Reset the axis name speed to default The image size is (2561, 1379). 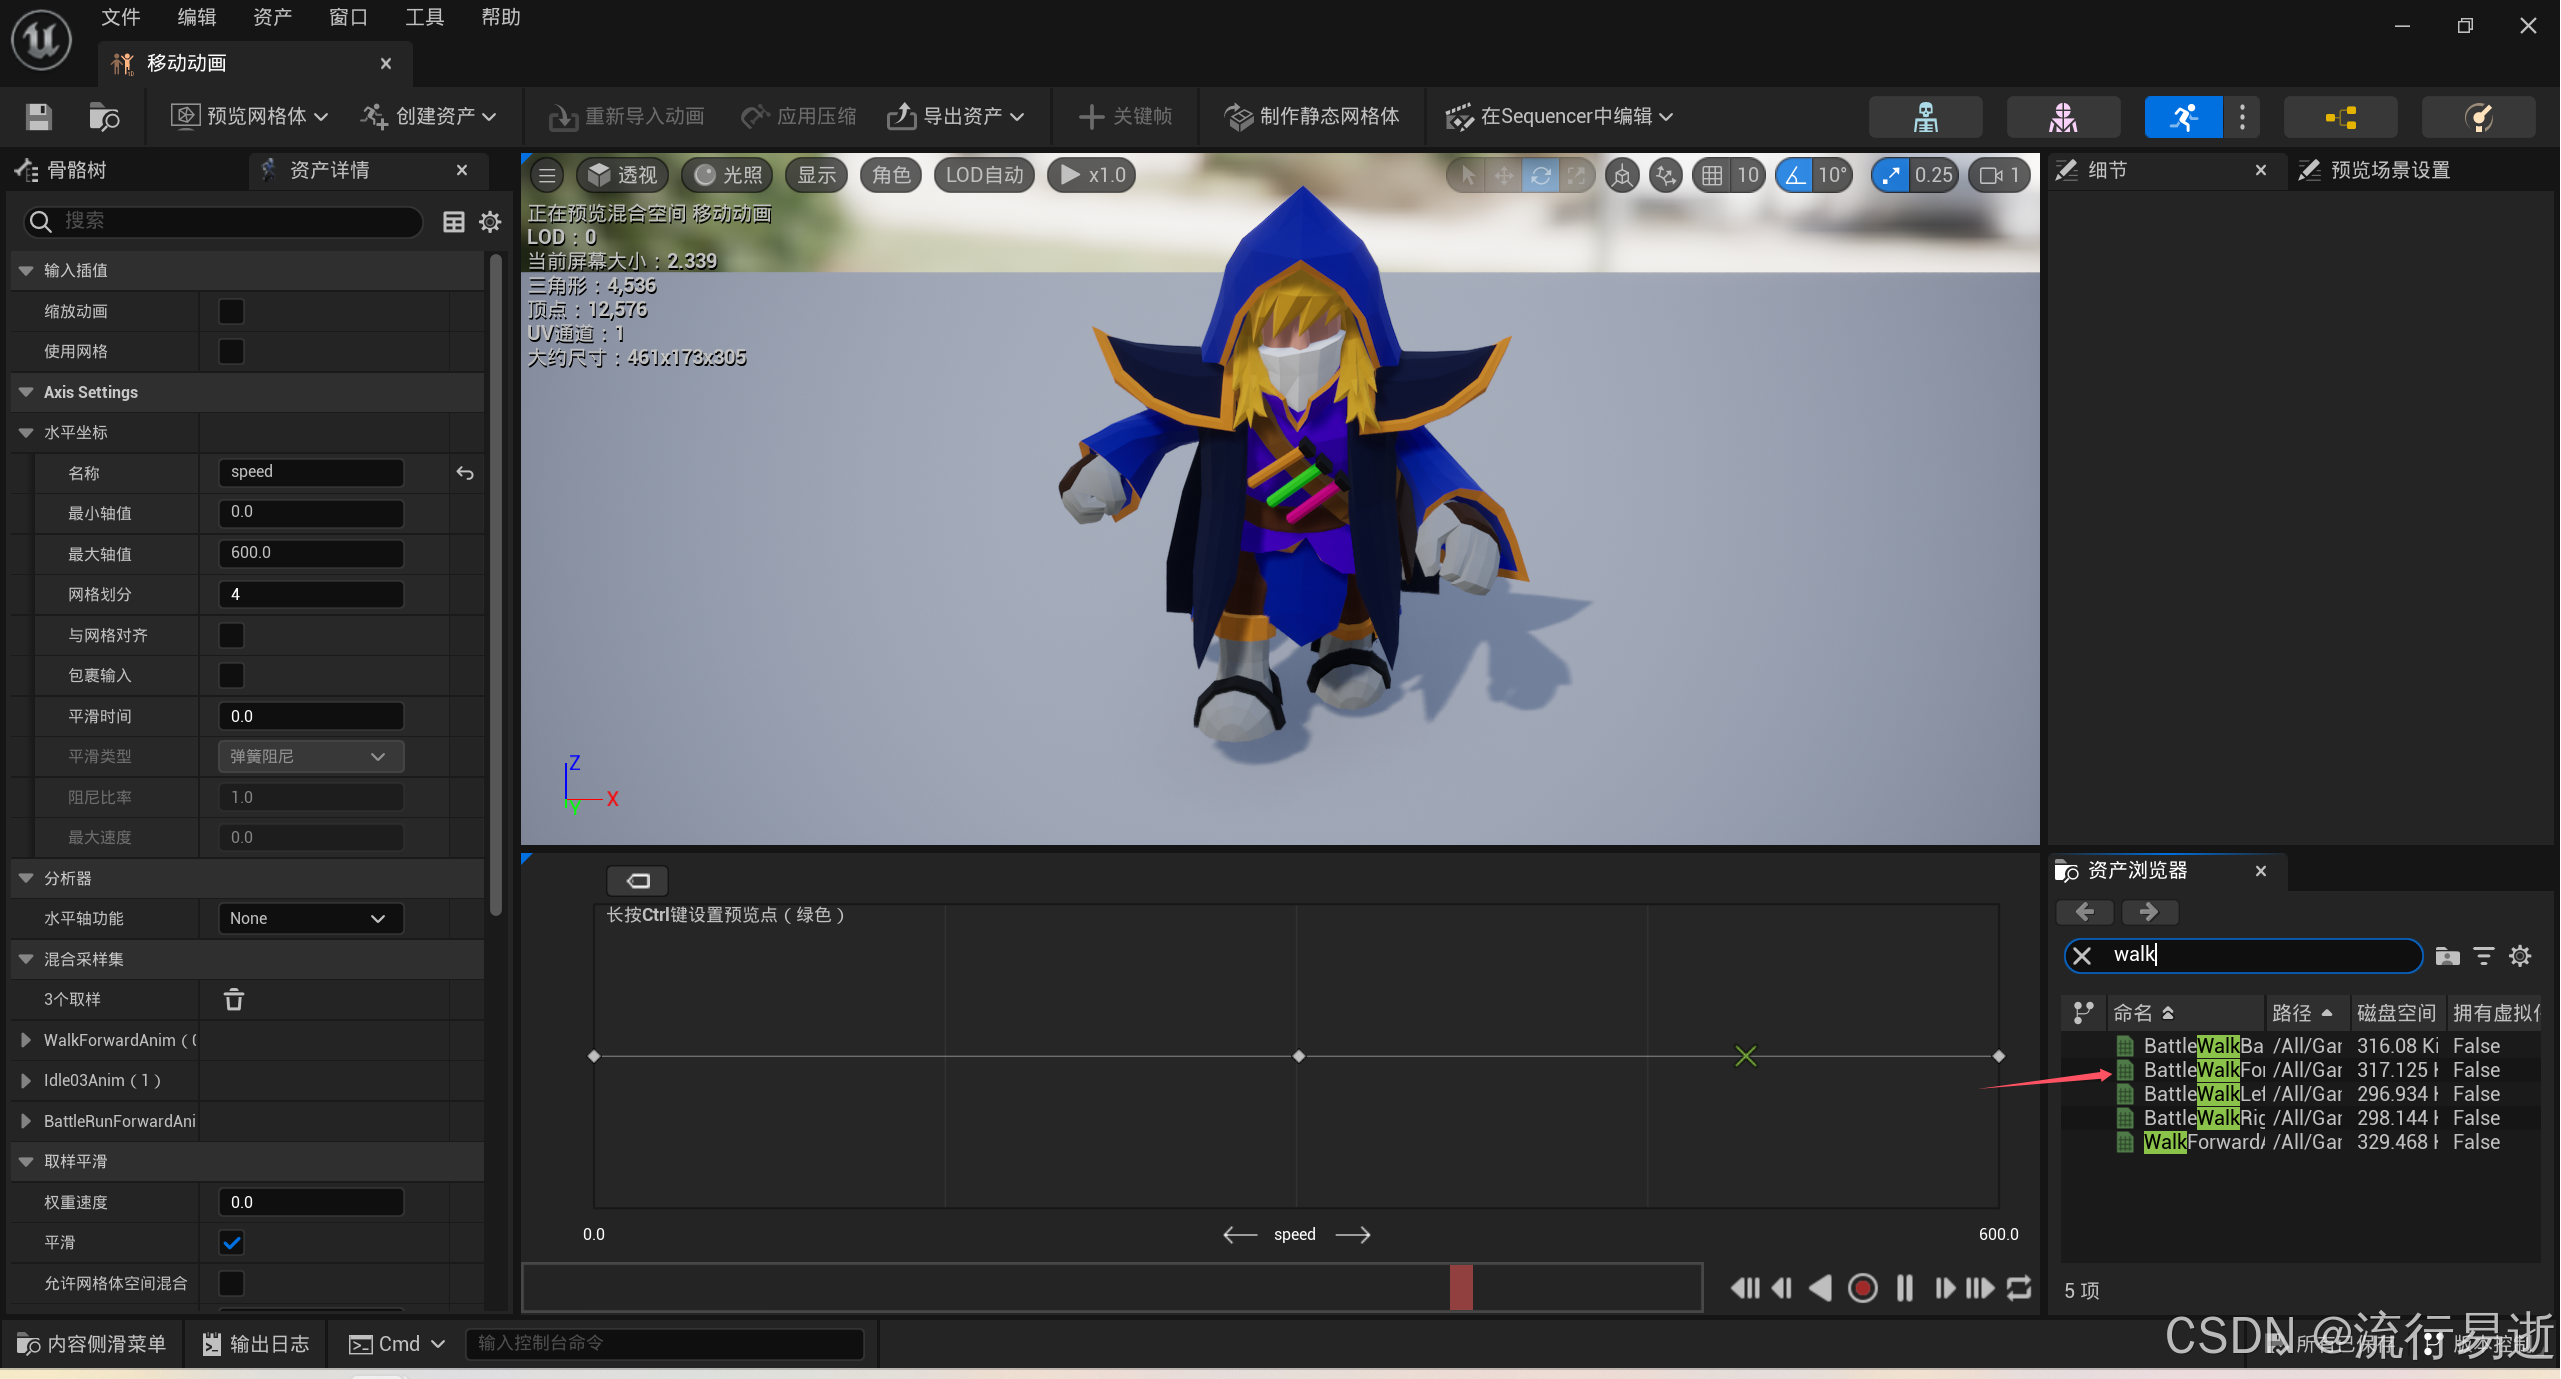pos(465,473)
